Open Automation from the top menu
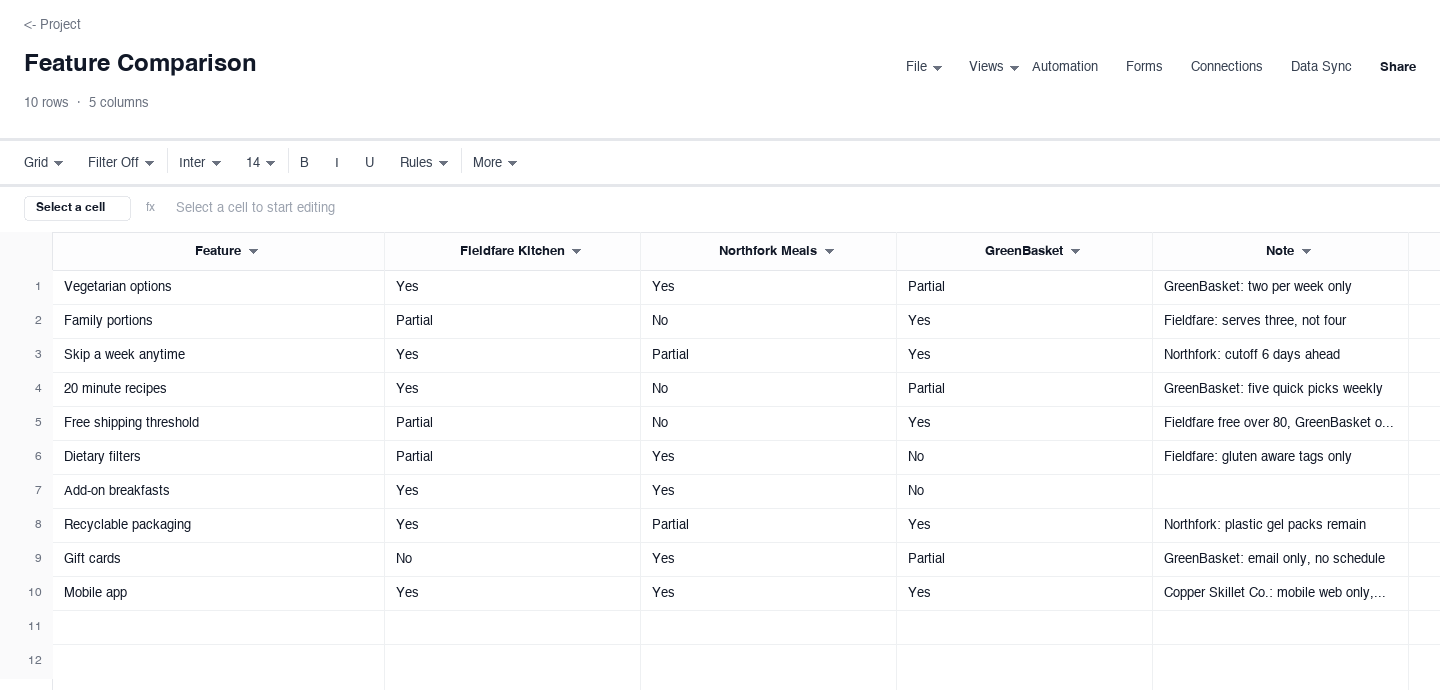The width and height of the screenshot is (1440, 690). click(x=1064, y=67)
